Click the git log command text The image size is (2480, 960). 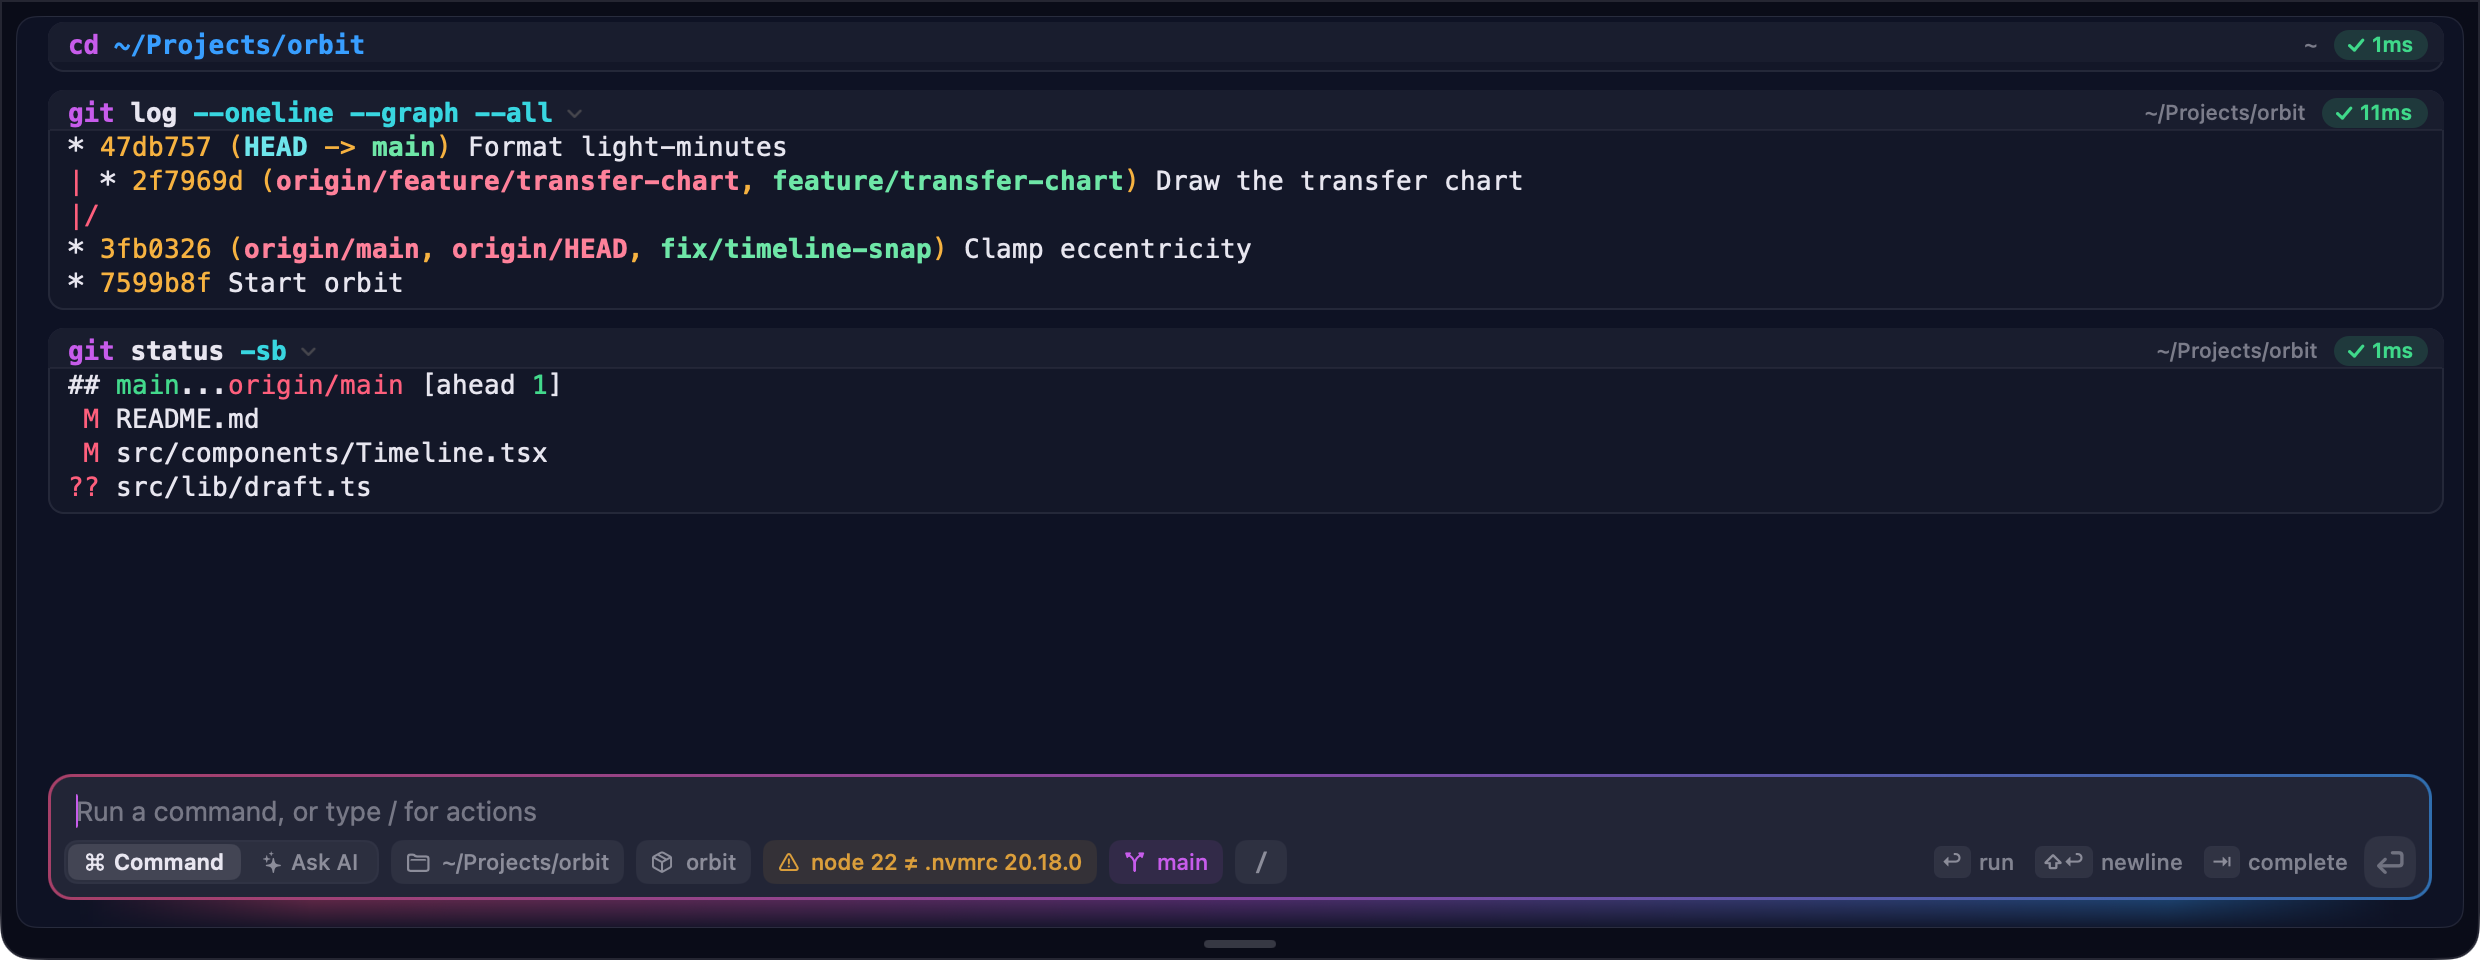(x=310, y=113)
